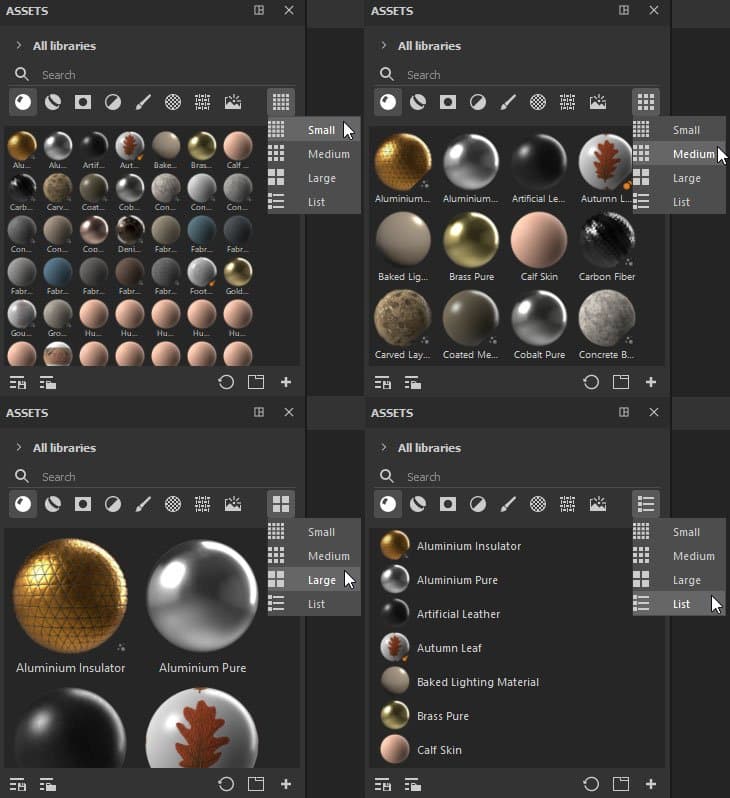The width and height of the screenshot is (730, 798).
Task: Select Materials filter in top-left Assets panel
Action: click(23, 102)
